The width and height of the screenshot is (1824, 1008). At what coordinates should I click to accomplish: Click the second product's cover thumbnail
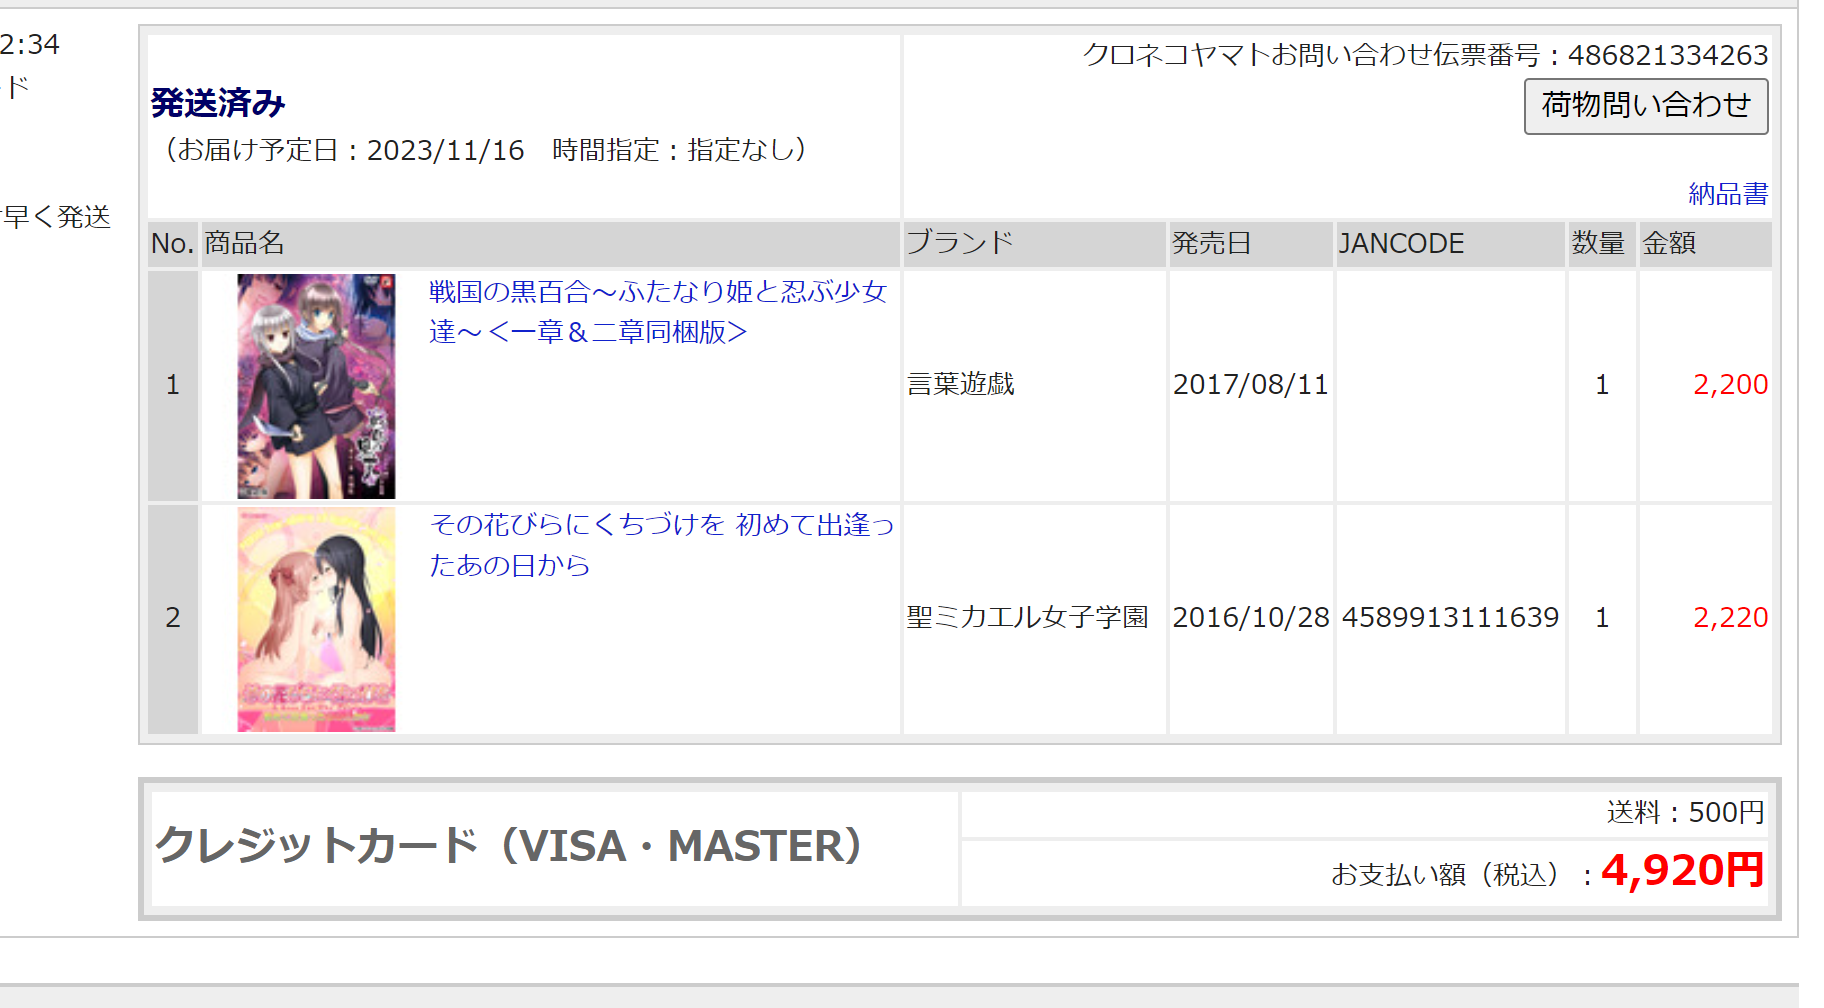(x=316, y=619)
